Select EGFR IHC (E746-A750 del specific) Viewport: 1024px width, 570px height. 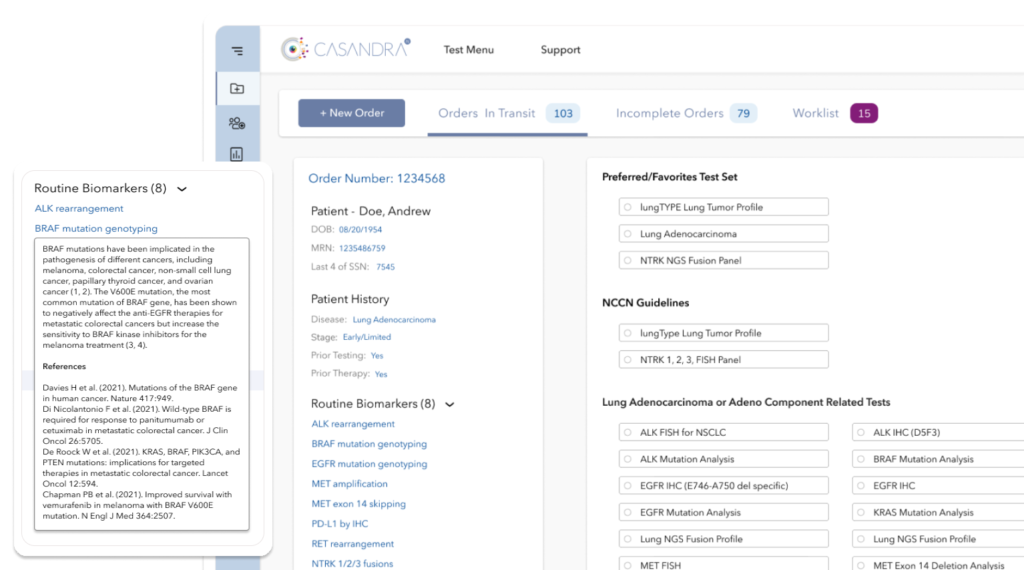tap(724, 486)
